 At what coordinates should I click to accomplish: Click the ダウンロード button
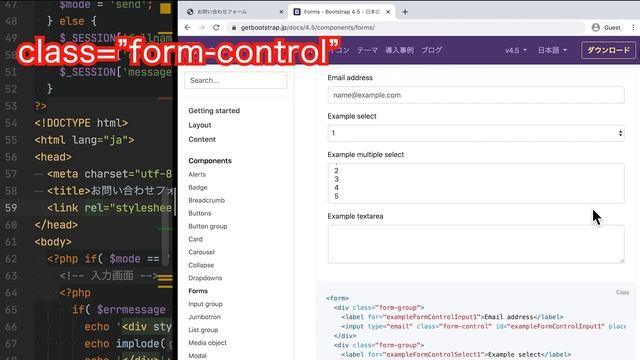click(x=608, y=50)
